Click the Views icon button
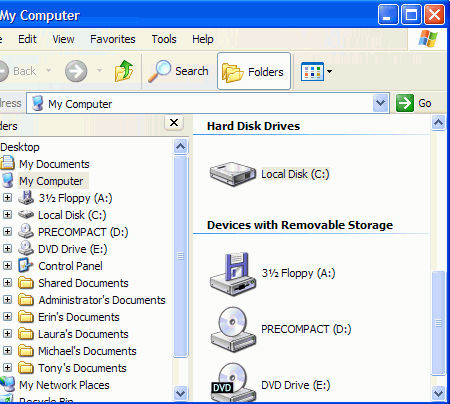The height and width of the screenshot is (404, 450). pos(312,71)
